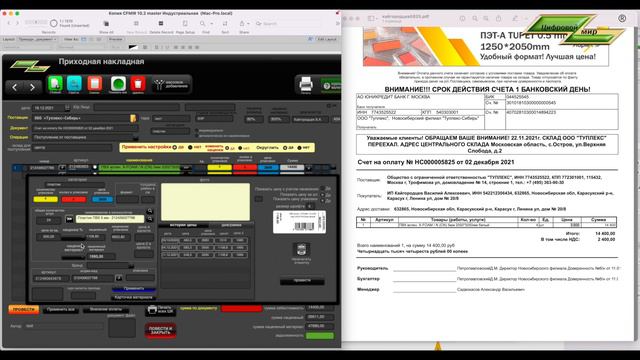
Task: Open the Share dropdown arrow in toolbar
Action: point(250,24)
